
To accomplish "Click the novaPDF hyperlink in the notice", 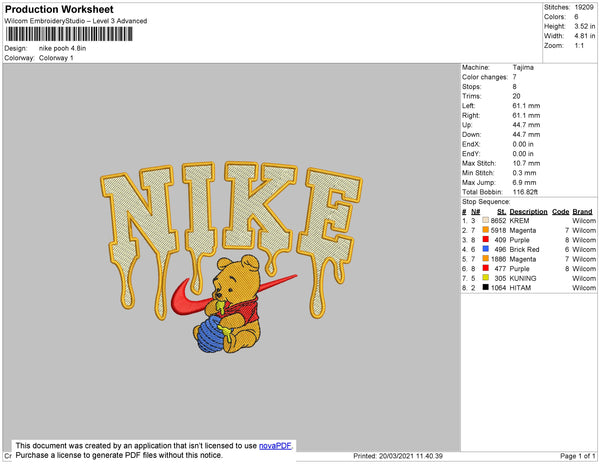I will [x=275, y=445].
